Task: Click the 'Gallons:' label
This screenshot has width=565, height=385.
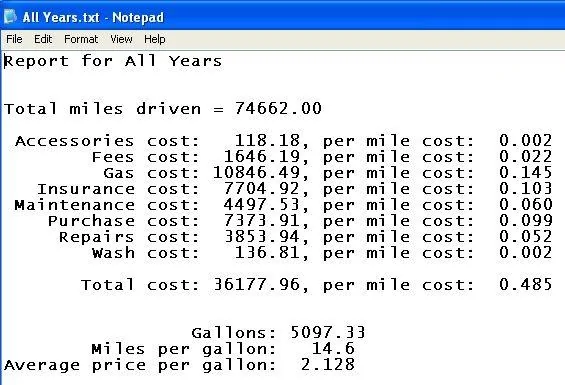Action: coord(234,333)
